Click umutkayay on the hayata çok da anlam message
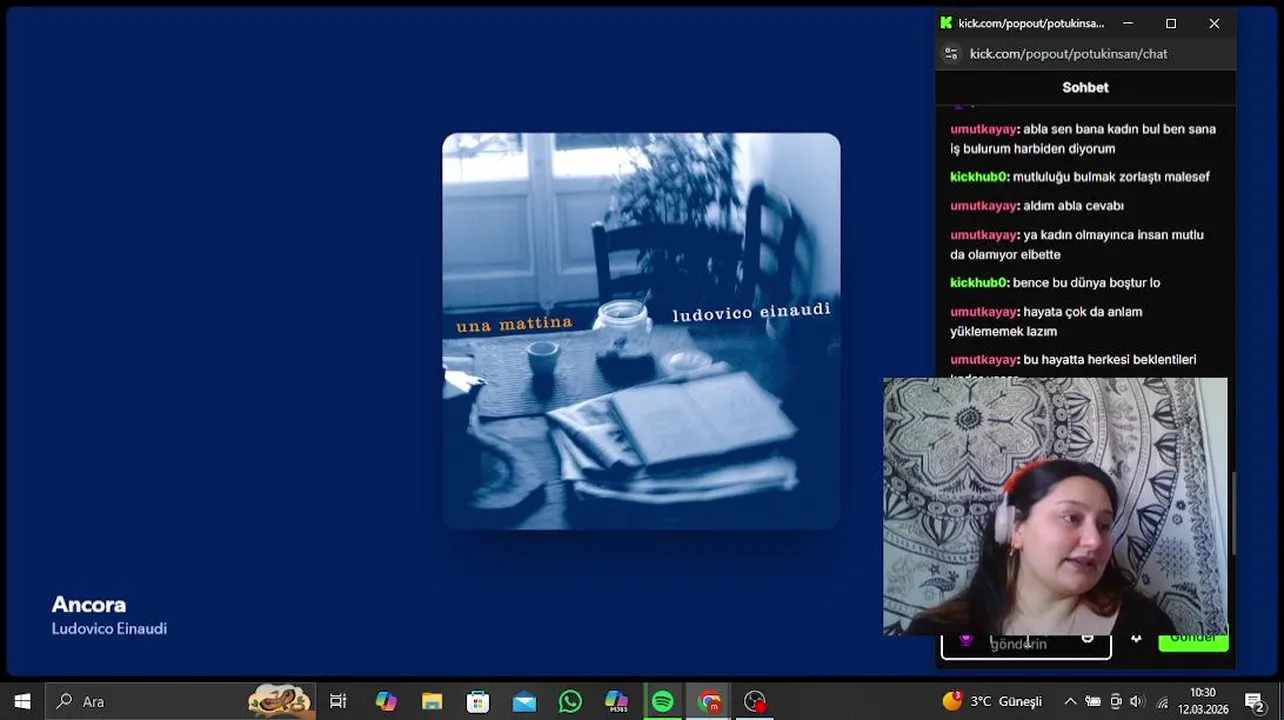The width and height of the screenshot is (1284, 720). point(983,312)
